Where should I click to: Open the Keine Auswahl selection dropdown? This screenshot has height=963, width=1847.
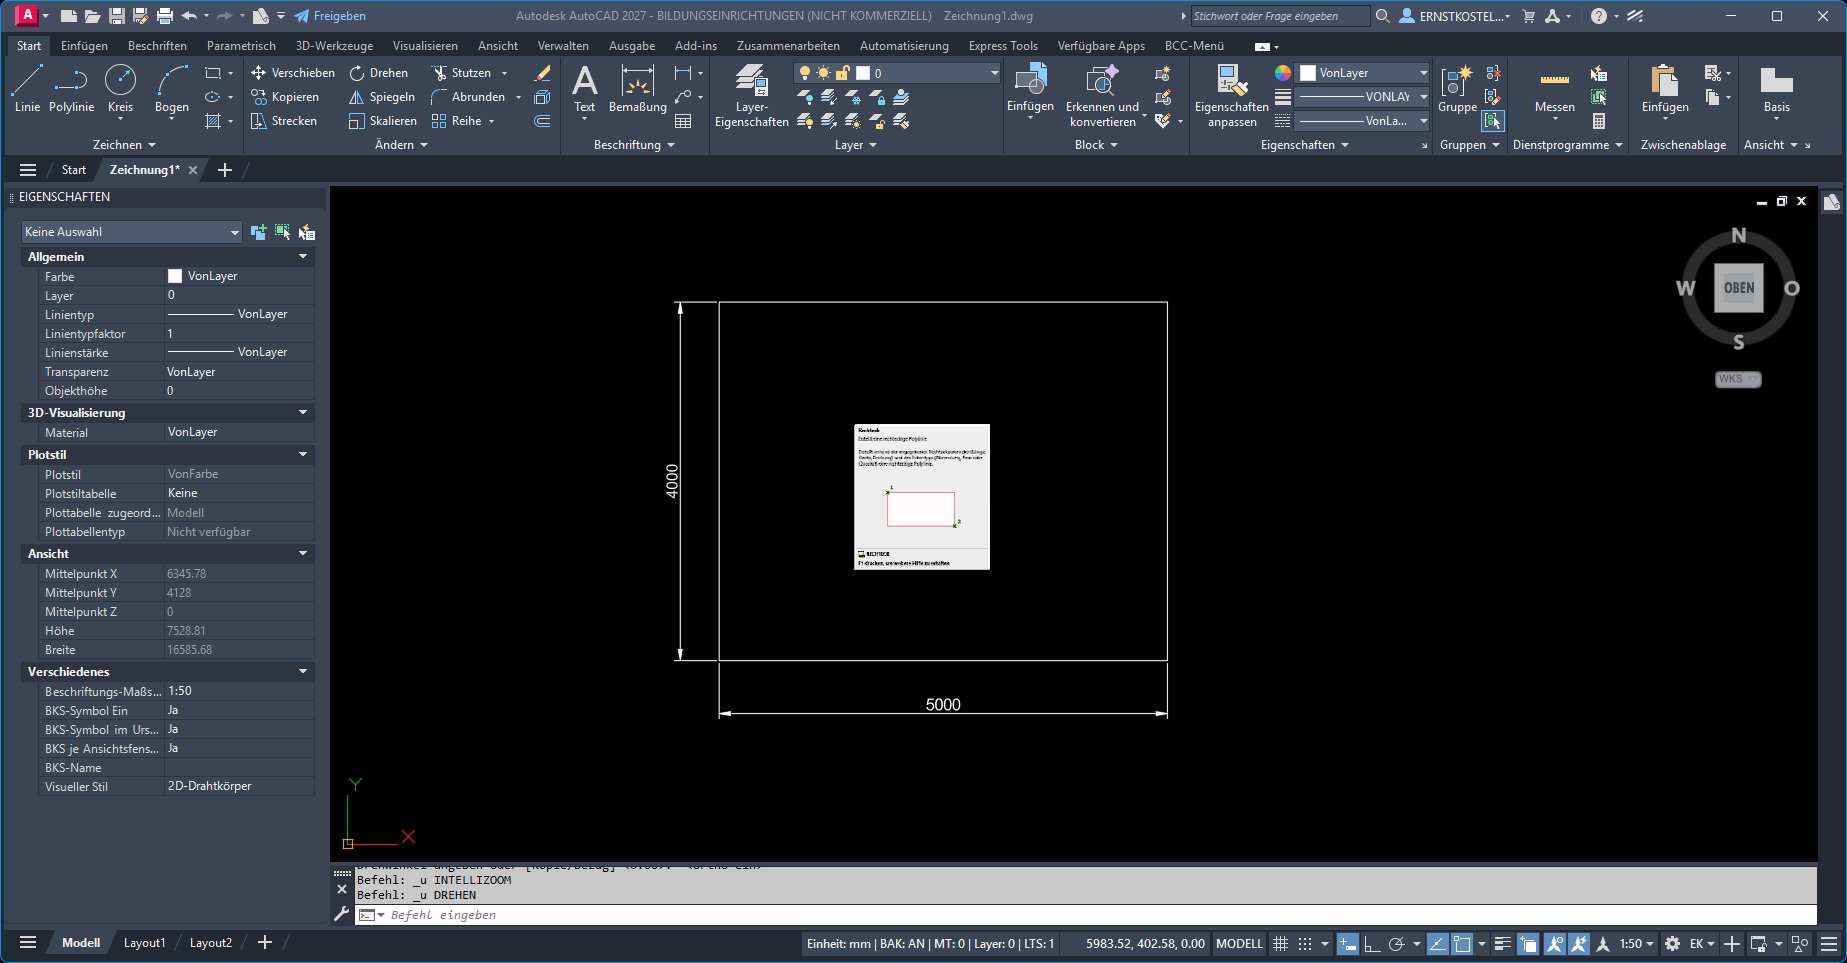tap(132, 232)
